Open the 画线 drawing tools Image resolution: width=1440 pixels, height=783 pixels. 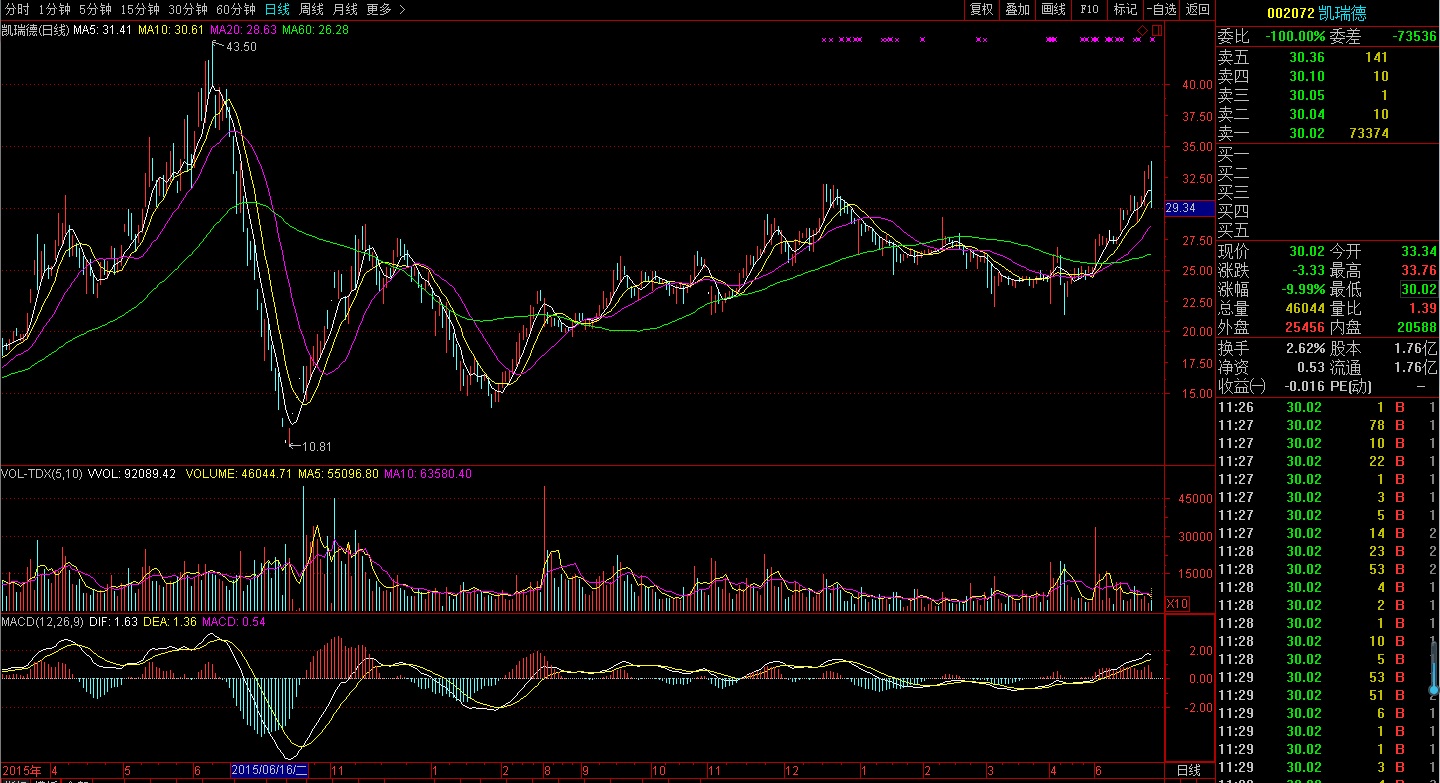1054,9
